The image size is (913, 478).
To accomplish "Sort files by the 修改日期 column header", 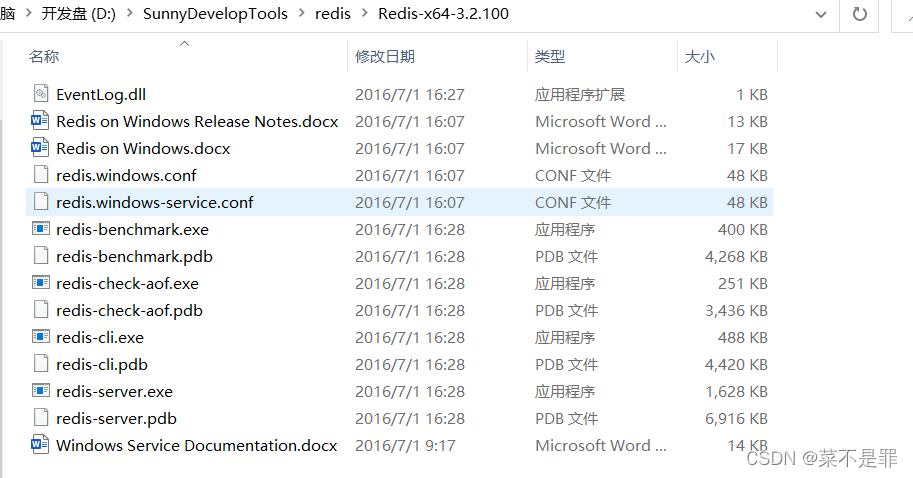I will (385, 56).
